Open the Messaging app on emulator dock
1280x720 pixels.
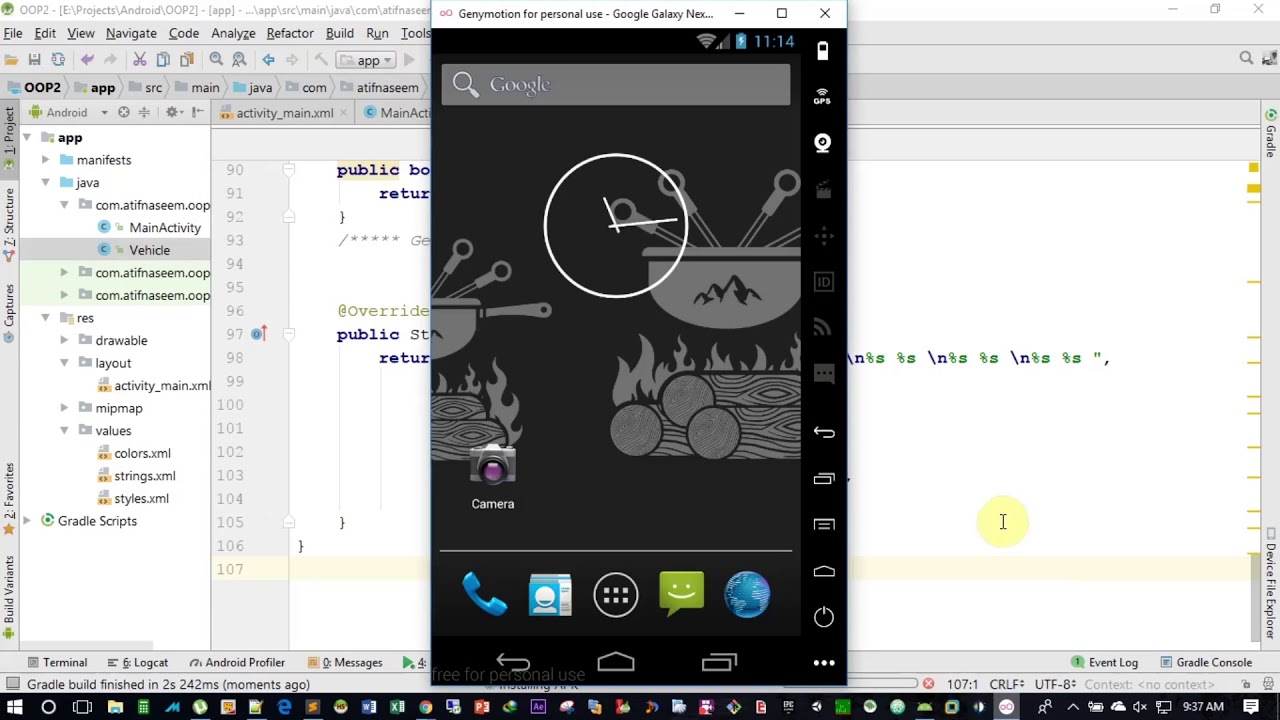682,594
